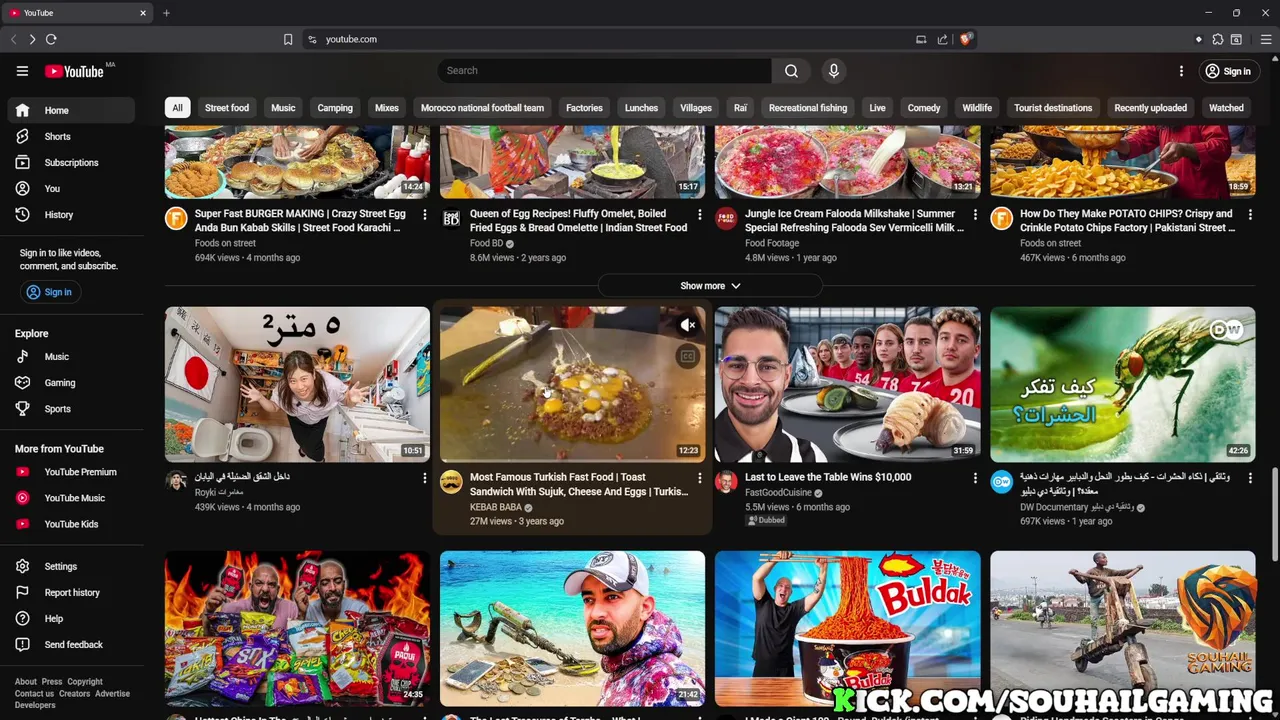Select the Recreational fishing chip
Screen dimensions: 1280x720
click(x=808, y=108)
